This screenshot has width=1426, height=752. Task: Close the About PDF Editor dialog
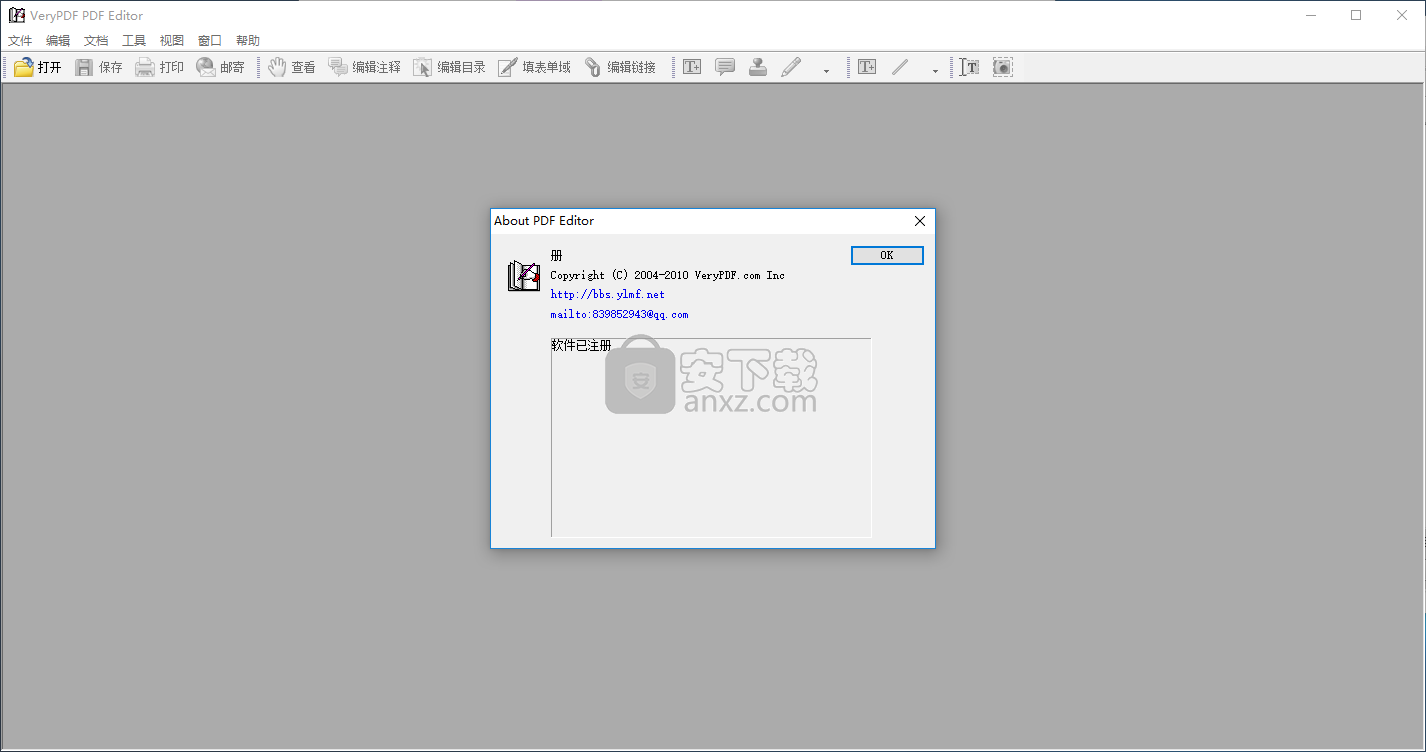pos(920,221)
